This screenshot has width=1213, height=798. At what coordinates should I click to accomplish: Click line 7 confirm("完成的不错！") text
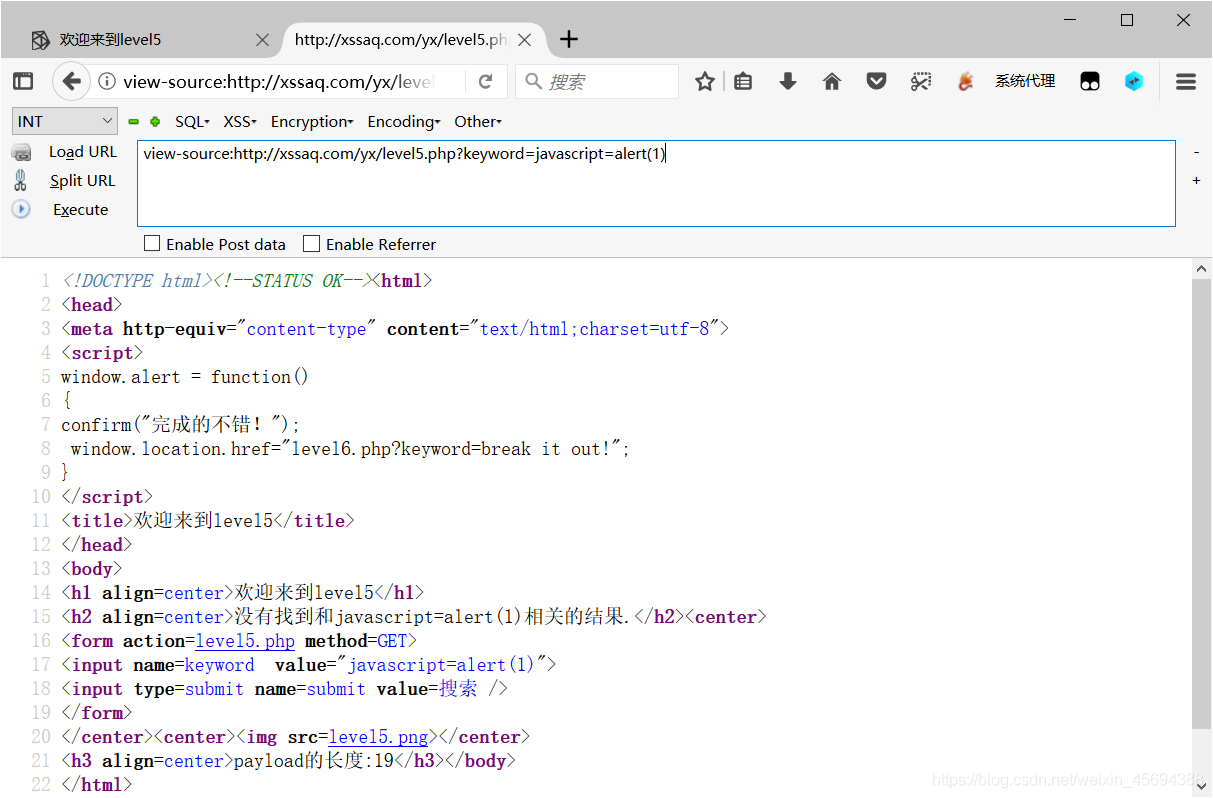(181, 425)
